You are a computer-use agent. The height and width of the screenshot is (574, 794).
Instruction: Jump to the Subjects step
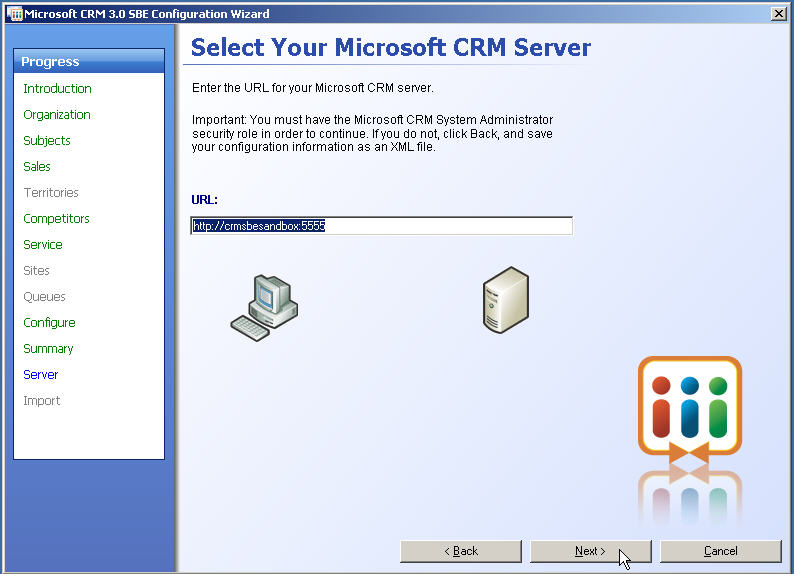[x=47, y=141]
